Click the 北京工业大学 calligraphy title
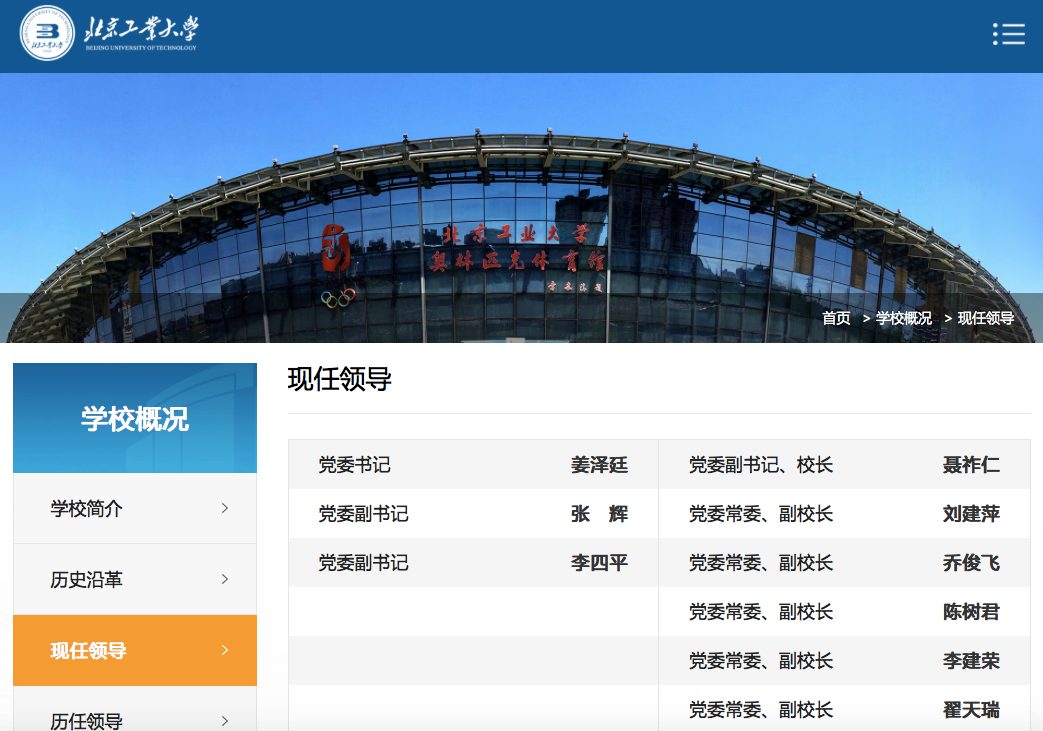The image size is (1043, 731). click(141, 29)
